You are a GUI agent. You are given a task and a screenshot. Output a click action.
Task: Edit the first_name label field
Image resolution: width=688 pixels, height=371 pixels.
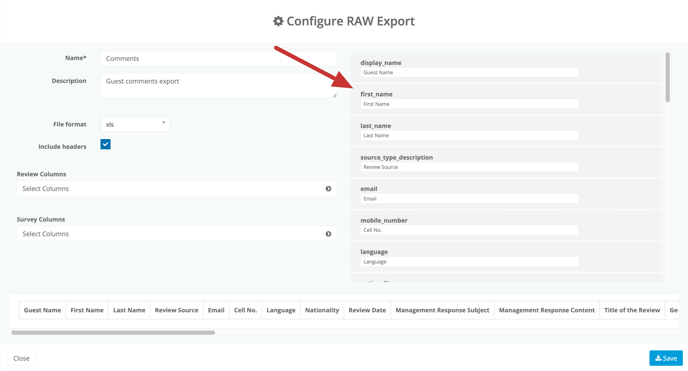tap(469, 104)
